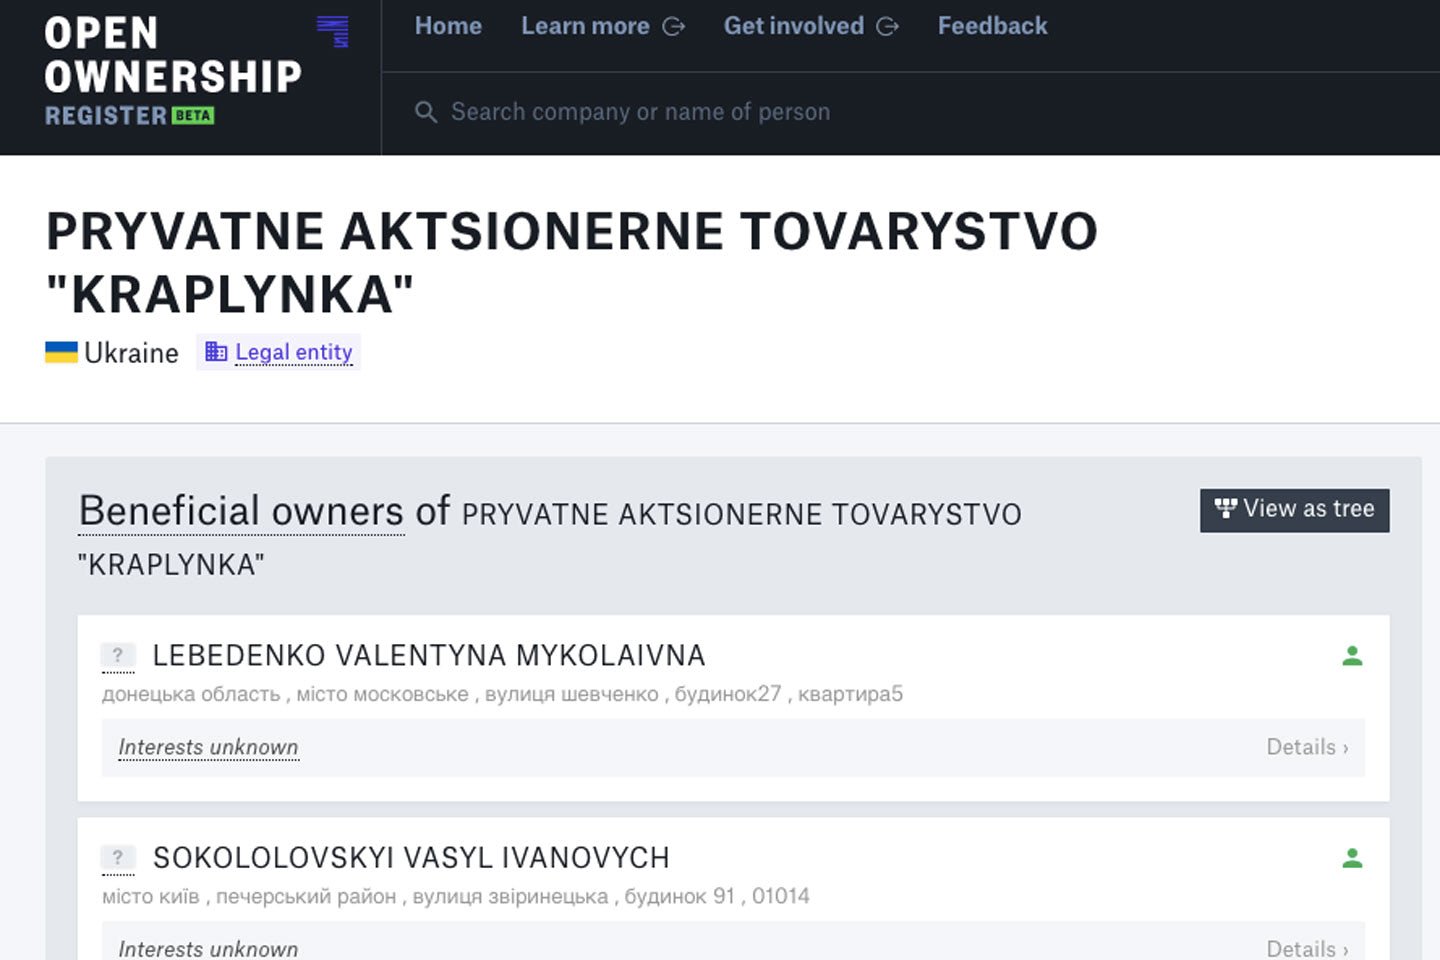Click the PRYVATNE AKTSIONERNE TOVARYSTVO page title
Image resolution: width=1440 pixels, height=960 pixels.
572,262
